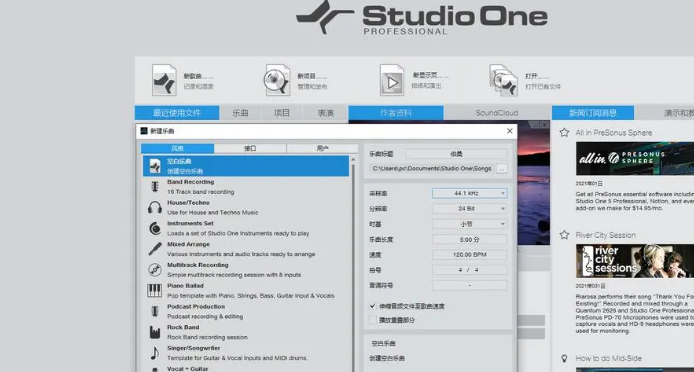Click the template list scroll-up arrow
The width and height of the screenshot is (694, 372).
[353, 159]
